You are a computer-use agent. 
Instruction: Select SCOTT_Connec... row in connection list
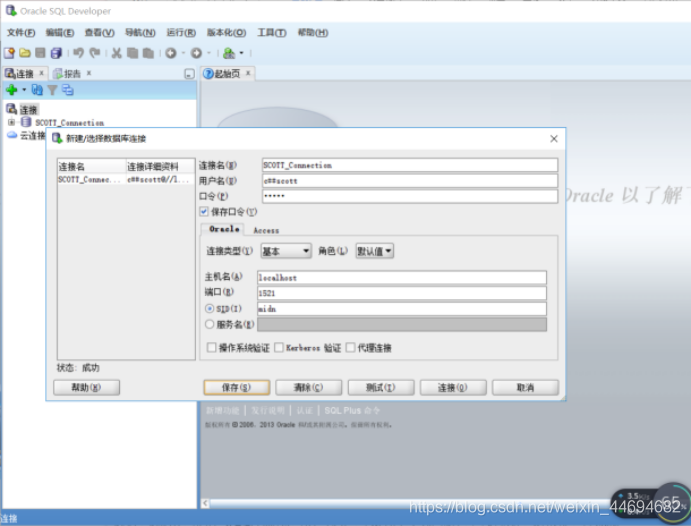[126, 180]
